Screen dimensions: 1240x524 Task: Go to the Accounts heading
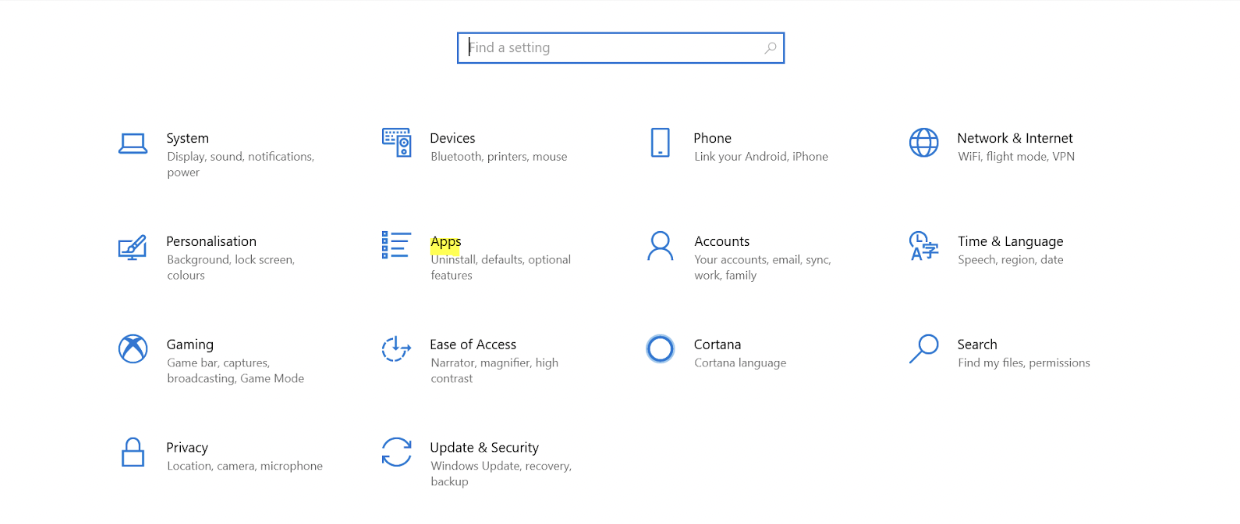point(722,241)
